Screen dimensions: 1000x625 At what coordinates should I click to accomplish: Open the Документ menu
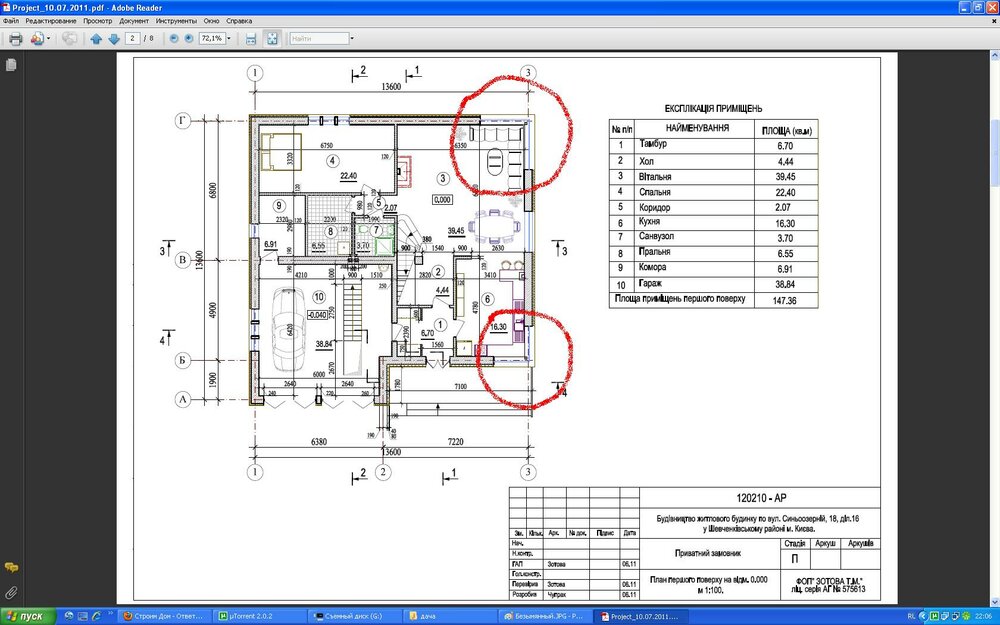click(x=134, y=21)
